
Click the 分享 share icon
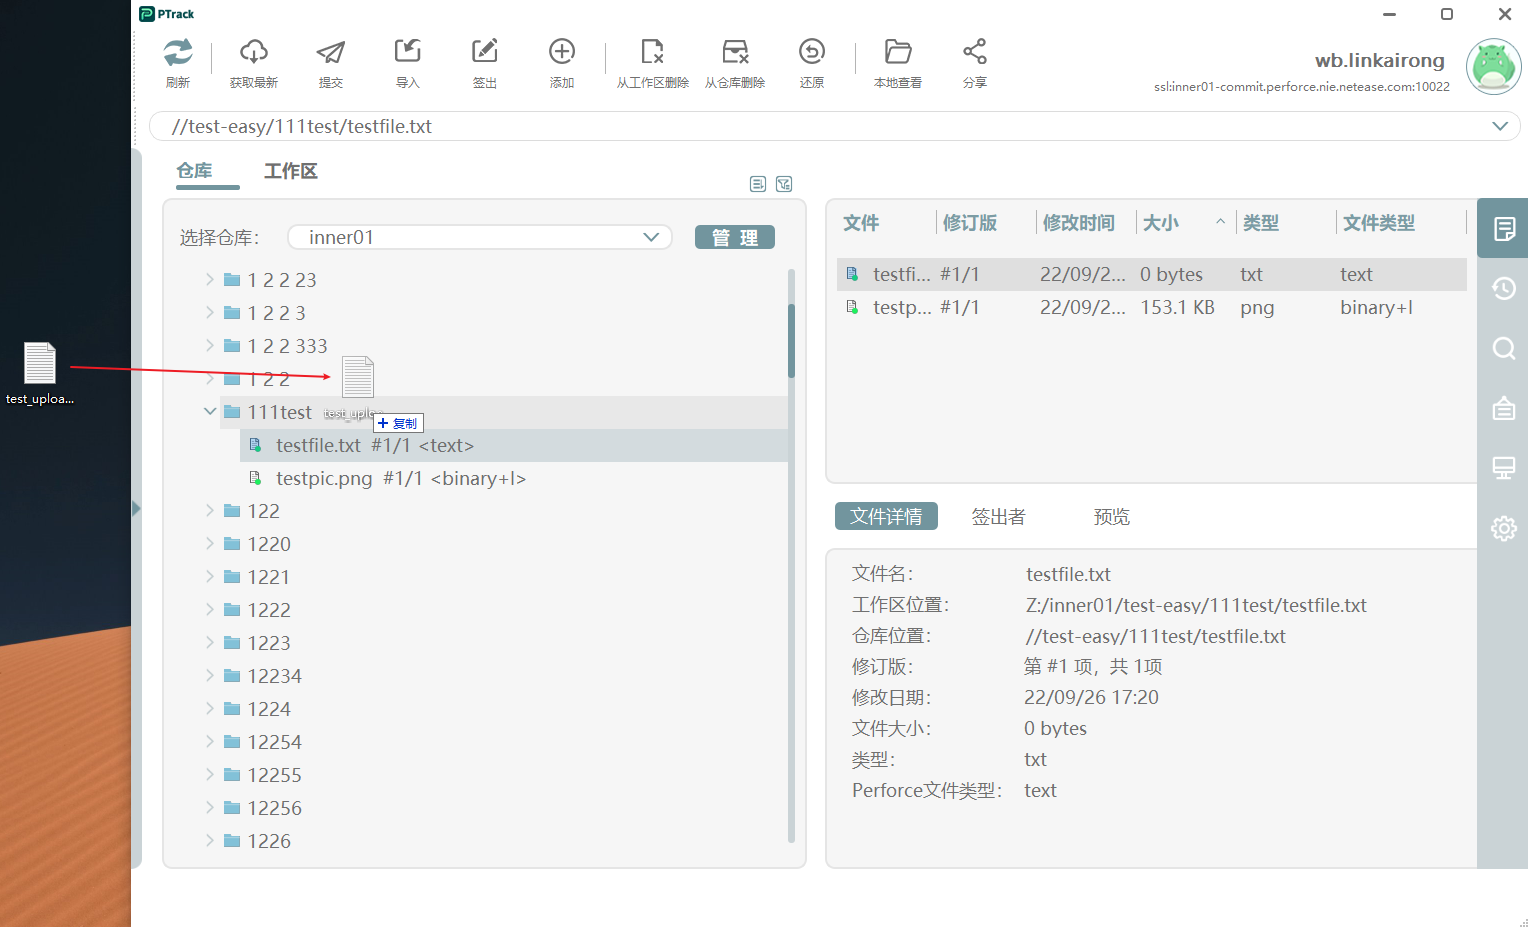pyautogui.click(x=975, y=51)
